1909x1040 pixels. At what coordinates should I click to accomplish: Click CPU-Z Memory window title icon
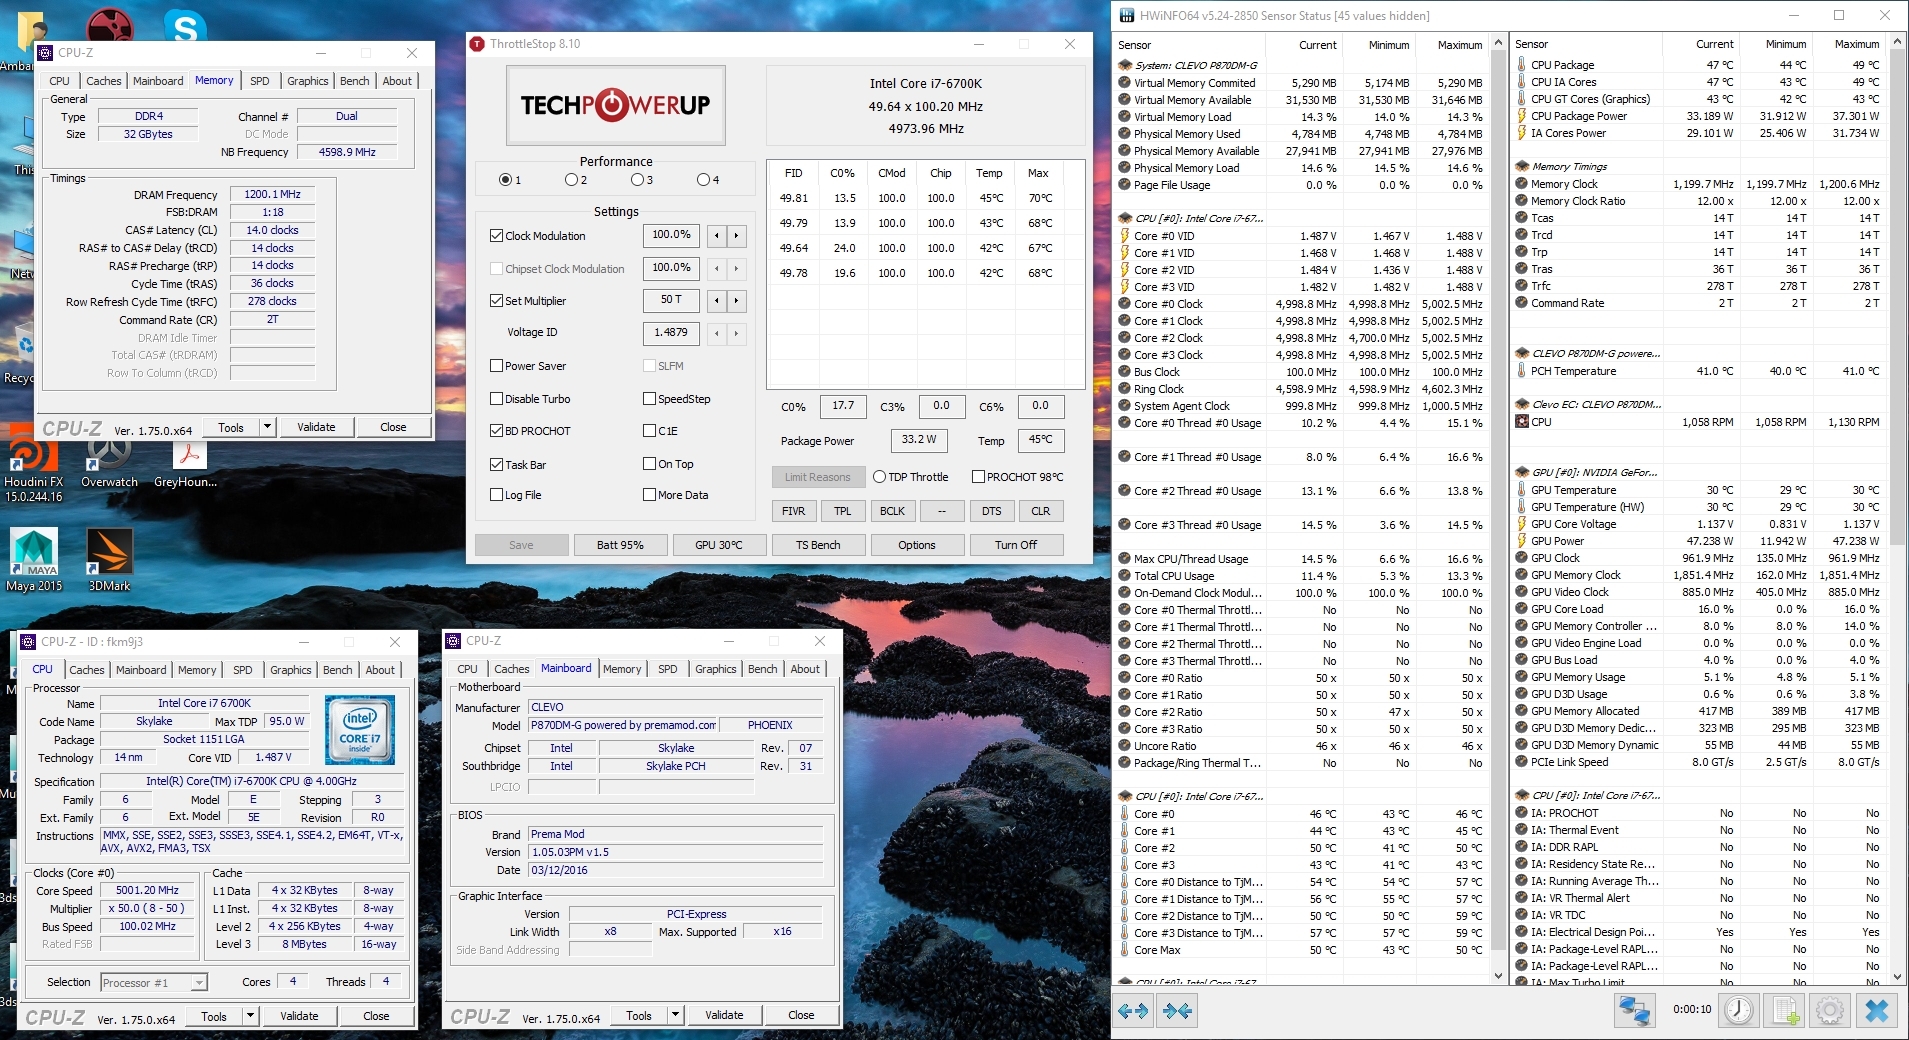click(x=45, y=53)
